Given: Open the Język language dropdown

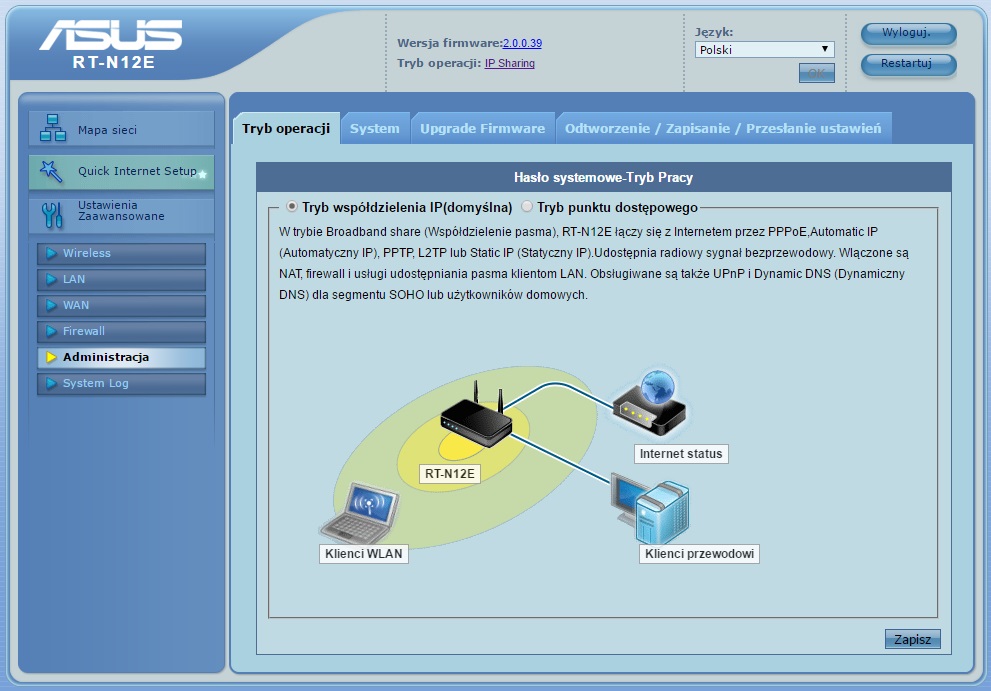Looking at the screenshot, I should pyautogui.click(x=764, y=50).
